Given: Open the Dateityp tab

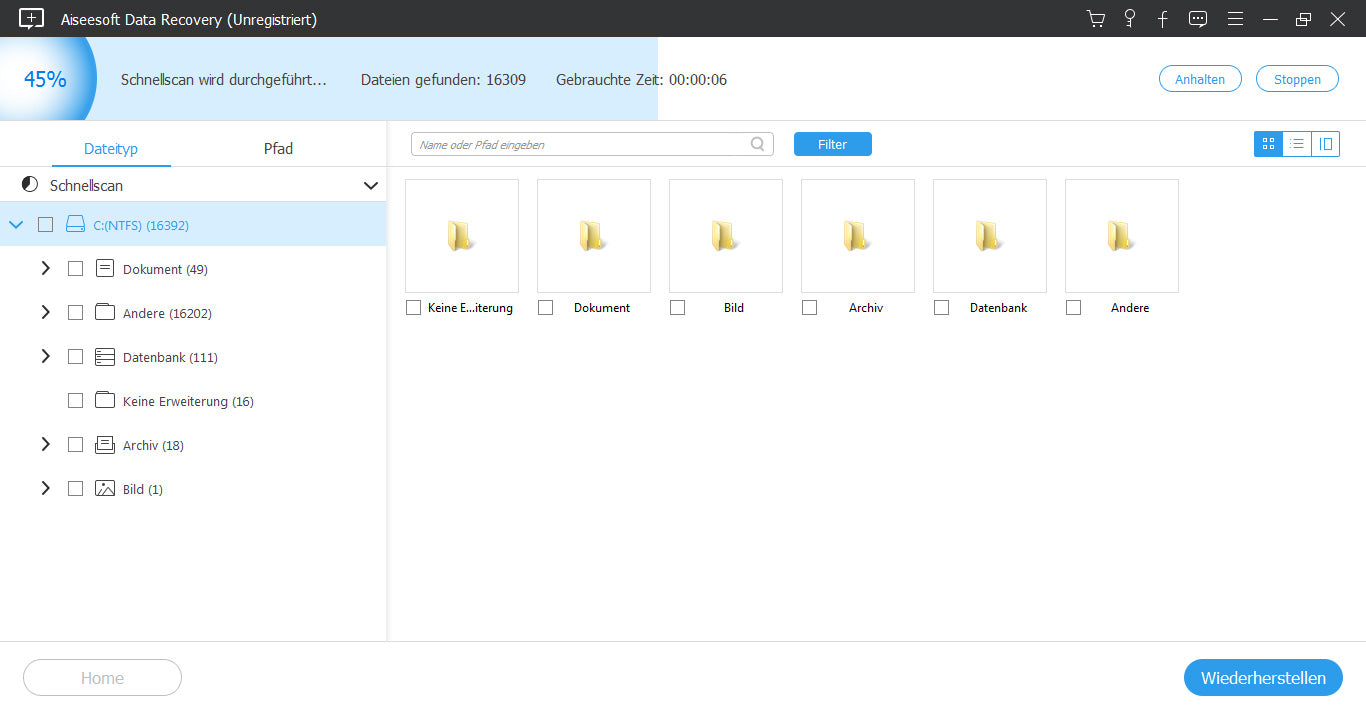Looking at the screenshot, I should point(110,147).
